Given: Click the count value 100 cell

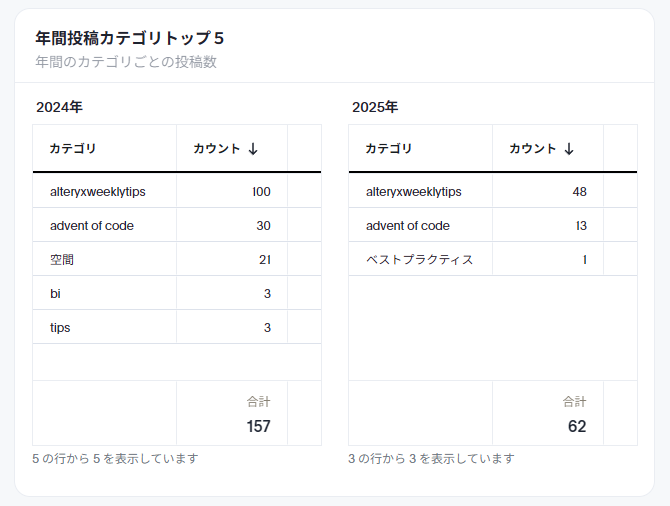Looking at the screenshot, I should (261, 191).
